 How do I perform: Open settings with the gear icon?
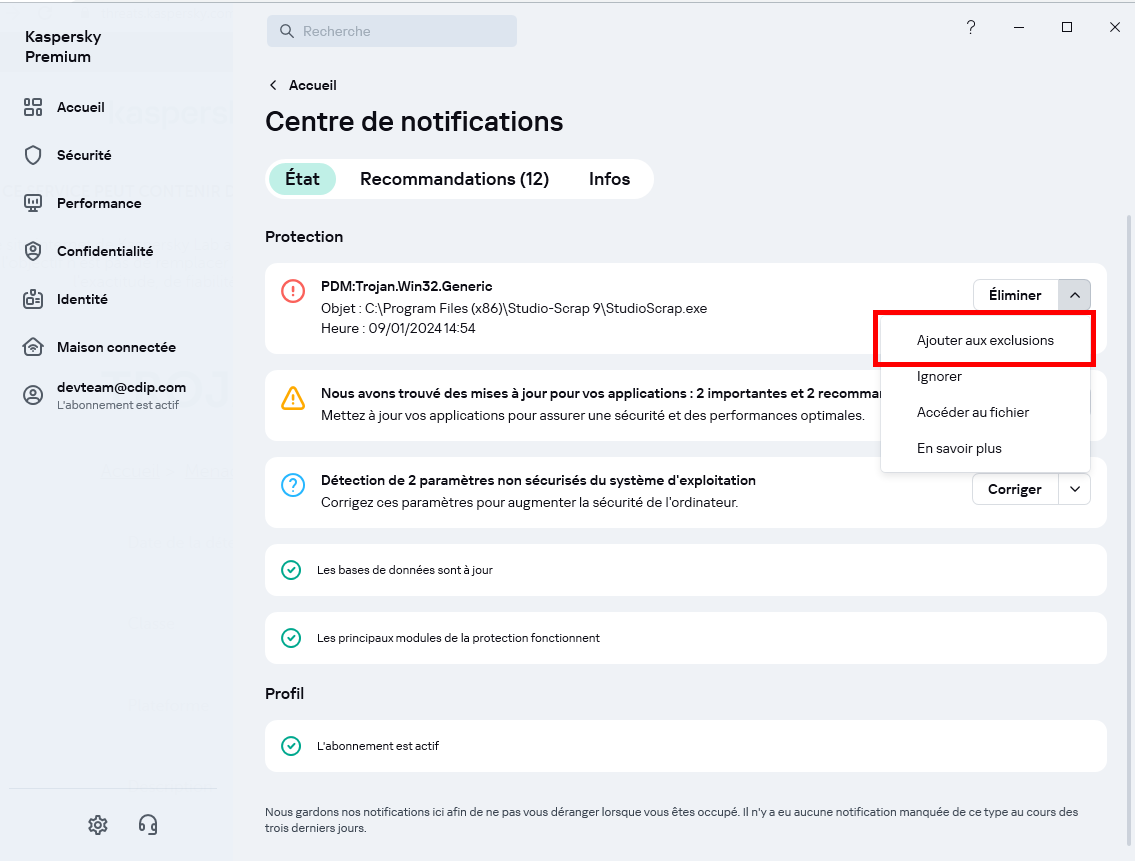click(x=98, y=825)
